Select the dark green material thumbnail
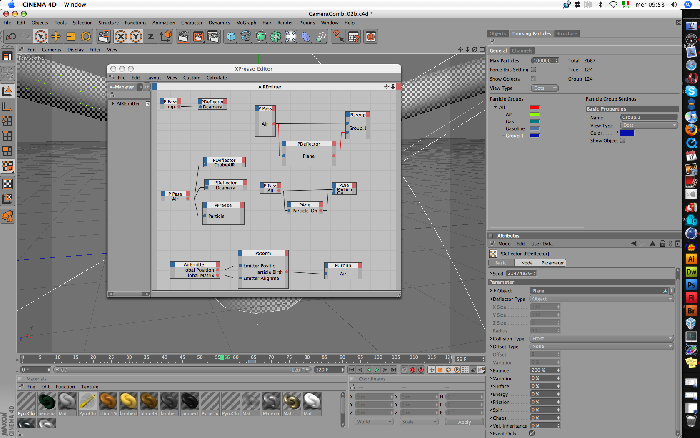The width and height of the screenshot is (700, 438). (46, 401)
